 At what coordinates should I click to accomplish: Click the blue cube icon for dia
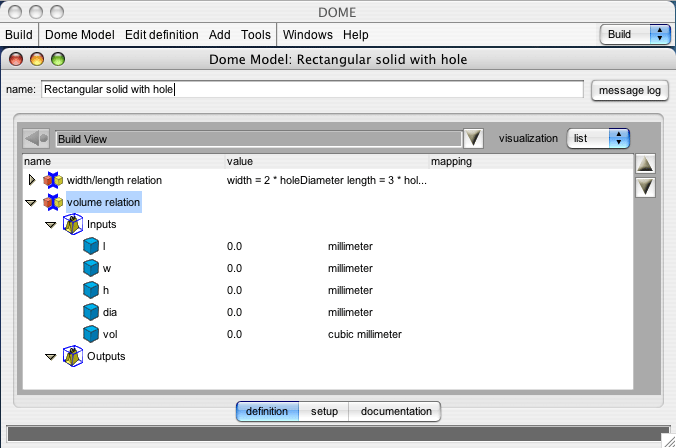pos(91,312)
